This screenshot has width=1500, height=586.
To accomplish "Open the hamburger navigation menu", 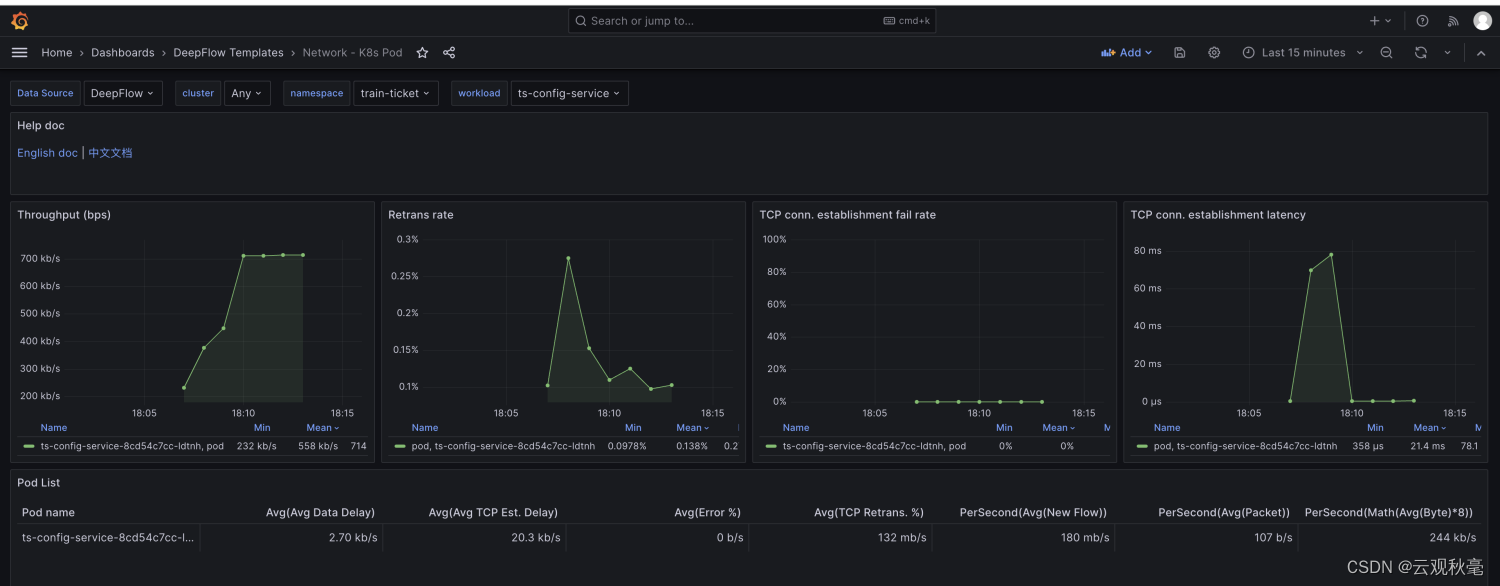I will [x=19, y=53].
